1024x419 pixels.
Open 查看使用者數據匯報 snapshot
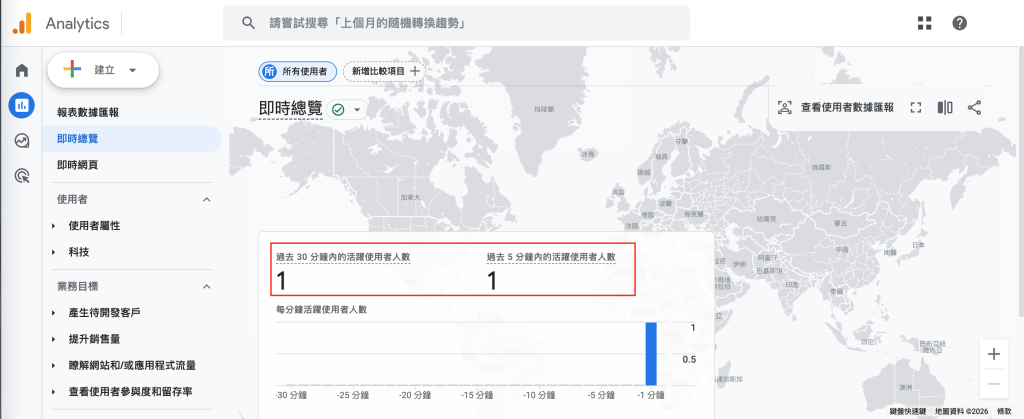(x=836, y=108)
